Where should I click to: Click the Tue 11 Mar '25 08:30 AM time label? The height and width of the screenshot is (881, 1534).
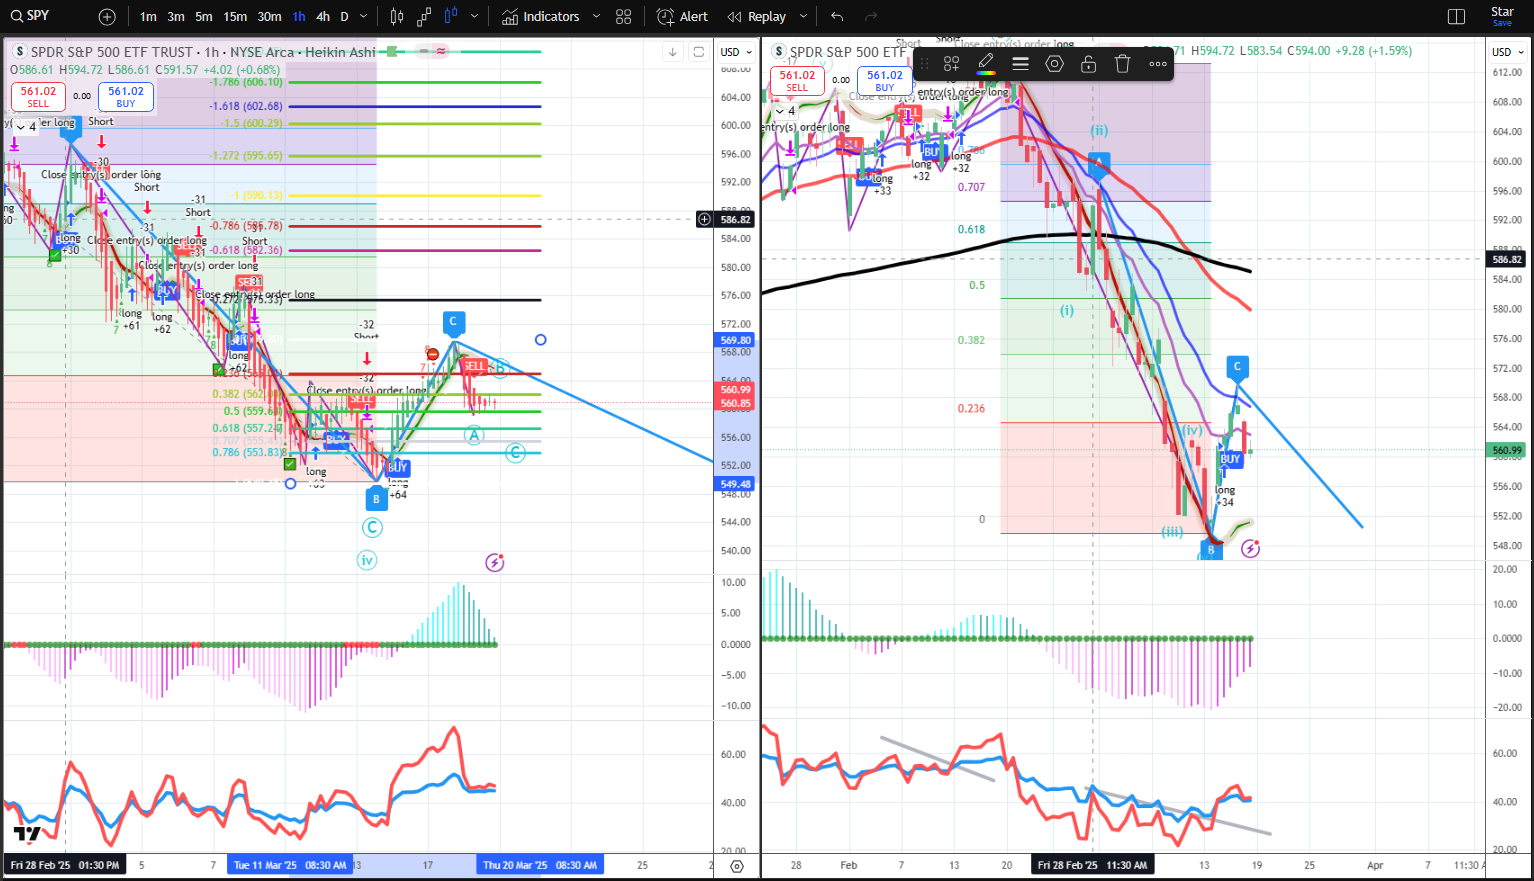click(x=290, y=865)
